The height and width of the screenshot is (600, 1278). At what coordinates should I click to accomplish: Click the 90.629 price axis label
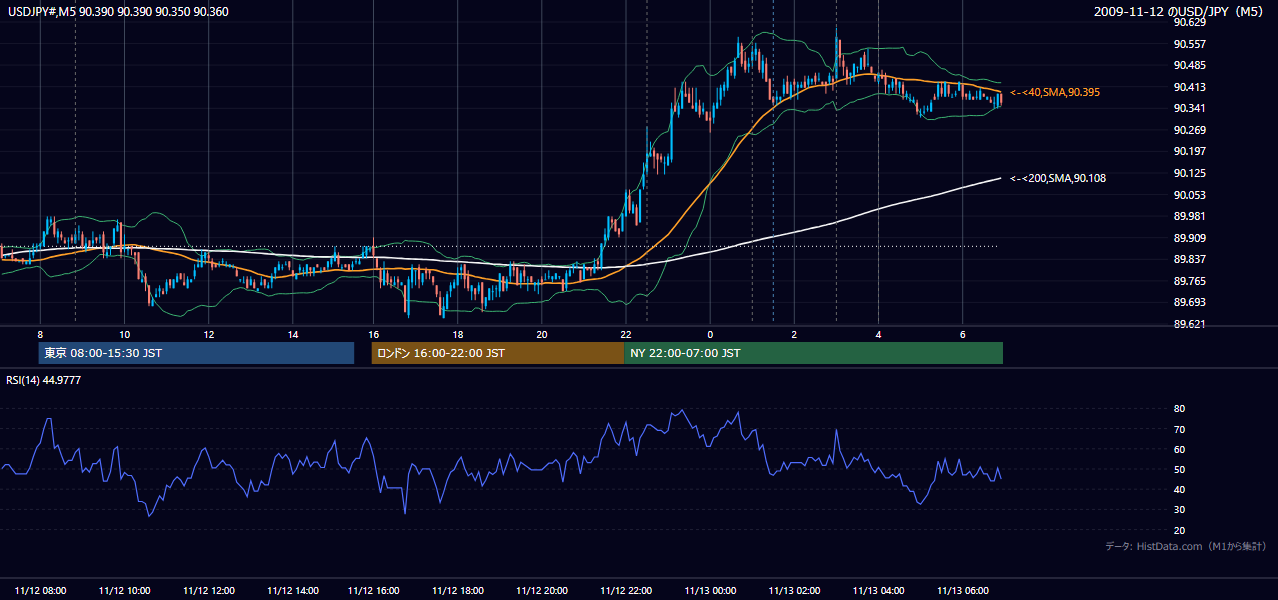(x=1189, y=22)
